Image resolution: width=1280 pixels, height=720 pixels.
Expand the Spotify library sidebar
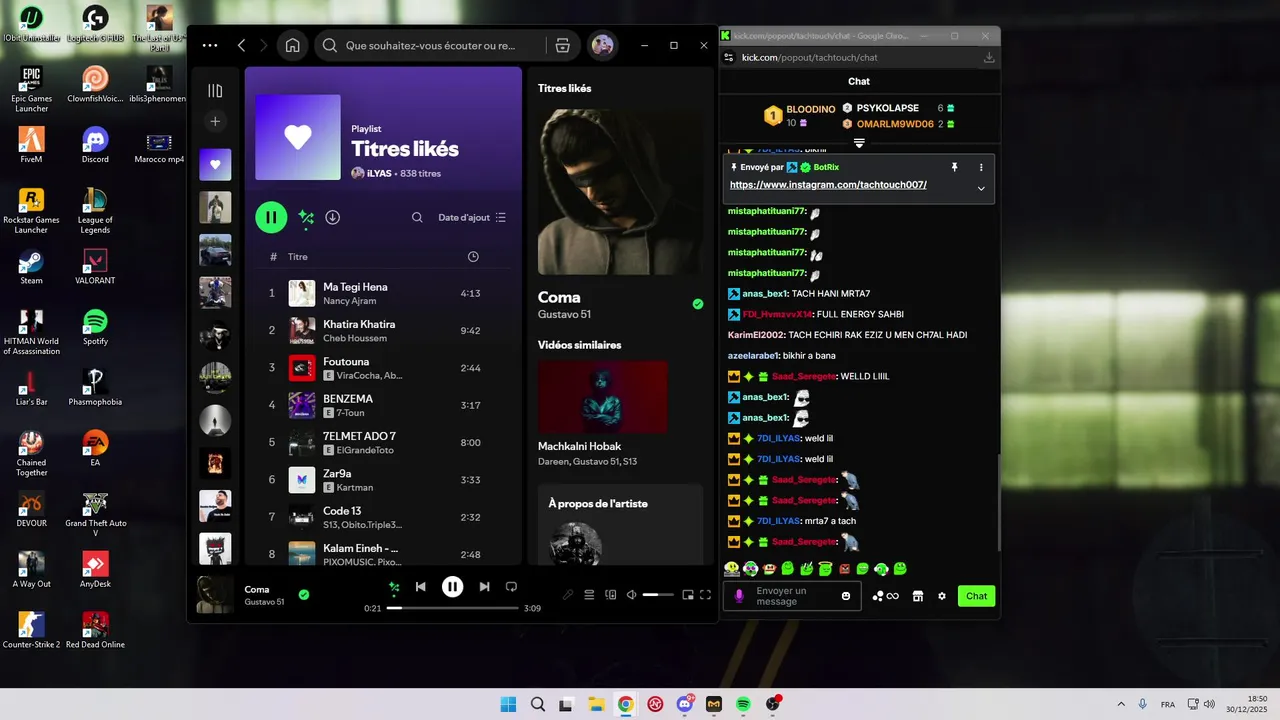coord(215,91)
